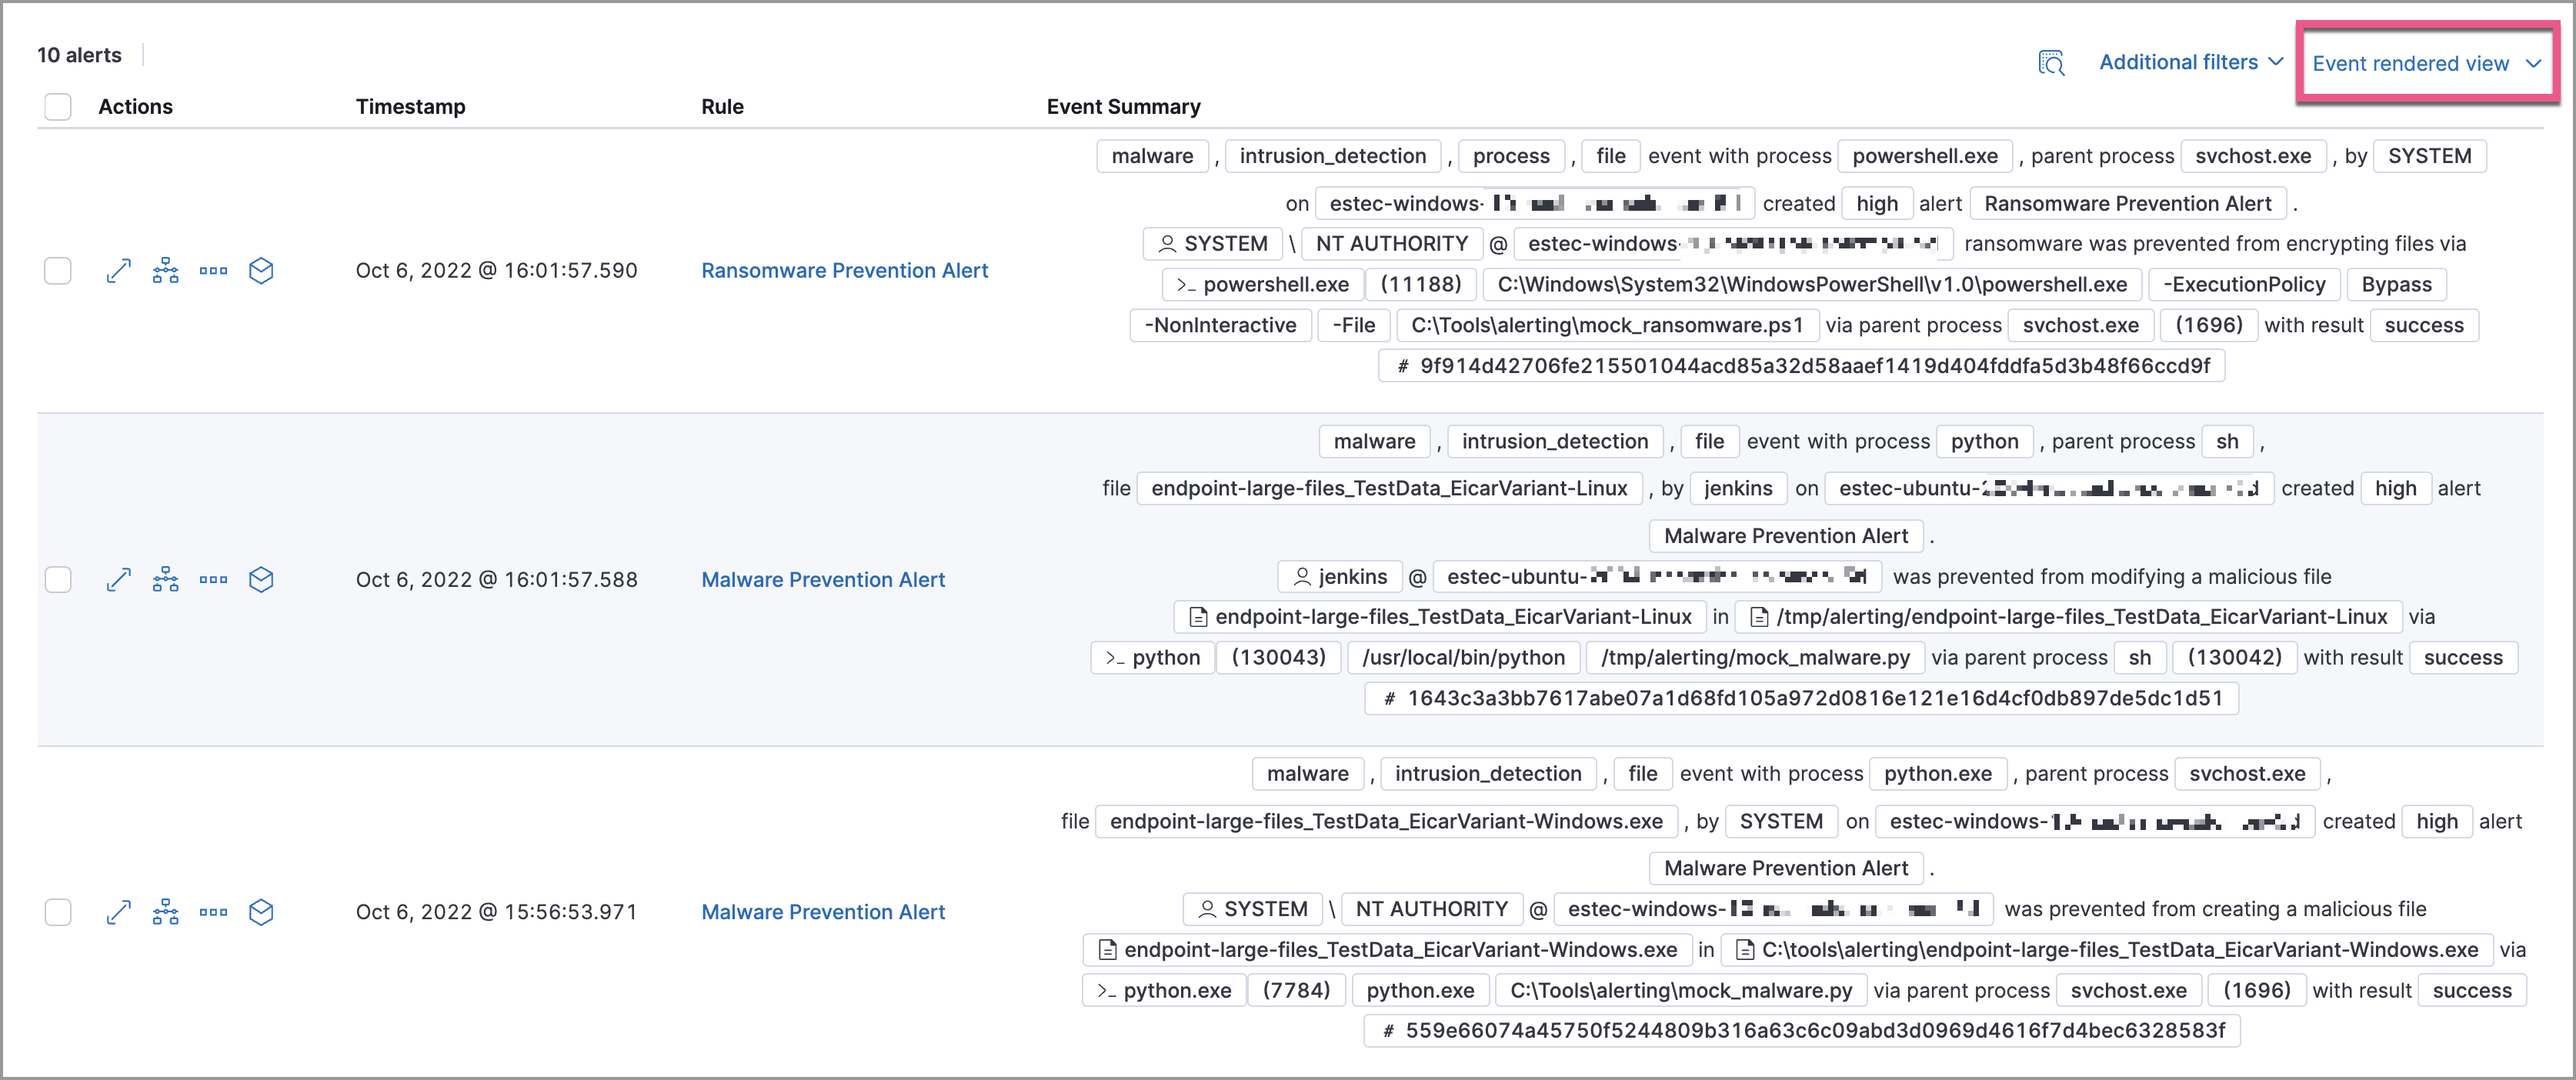Click the Bypass argument badge
The width and height of the screenshot is (2576, 1080).
2396,285
